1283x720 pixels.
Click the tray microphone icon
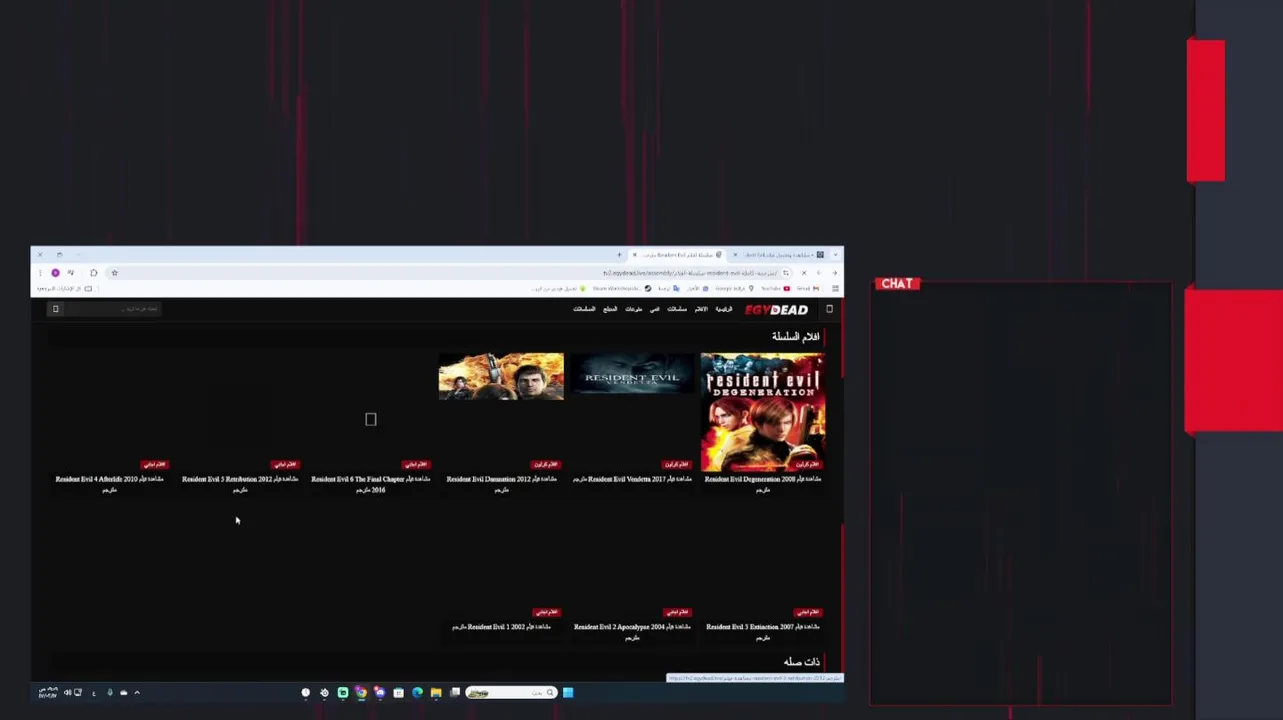pos(110,692)
